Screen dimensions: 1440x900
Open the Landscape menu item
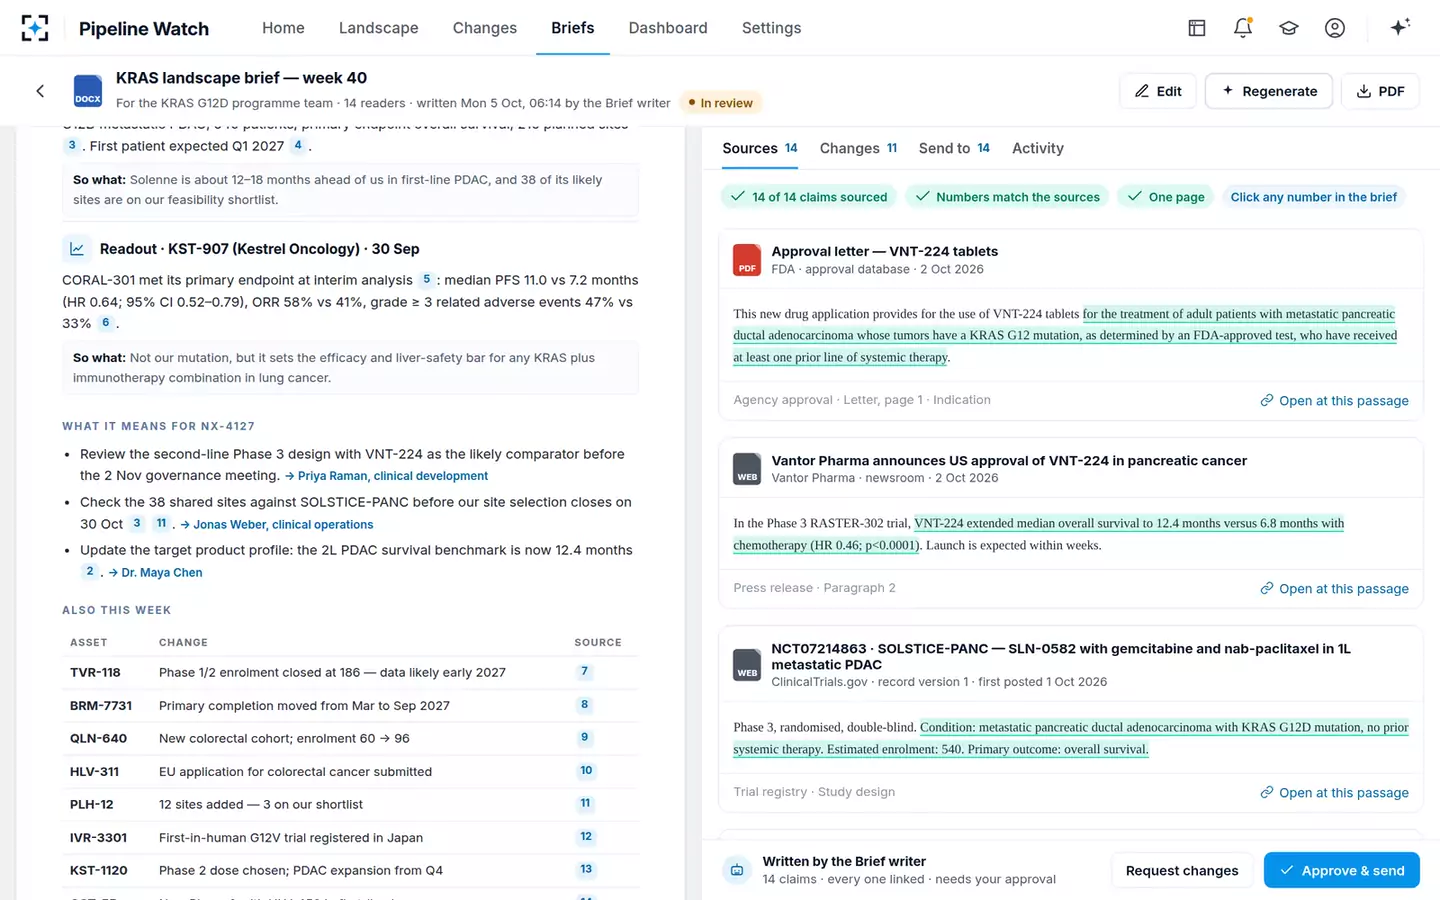click(378, 28)
